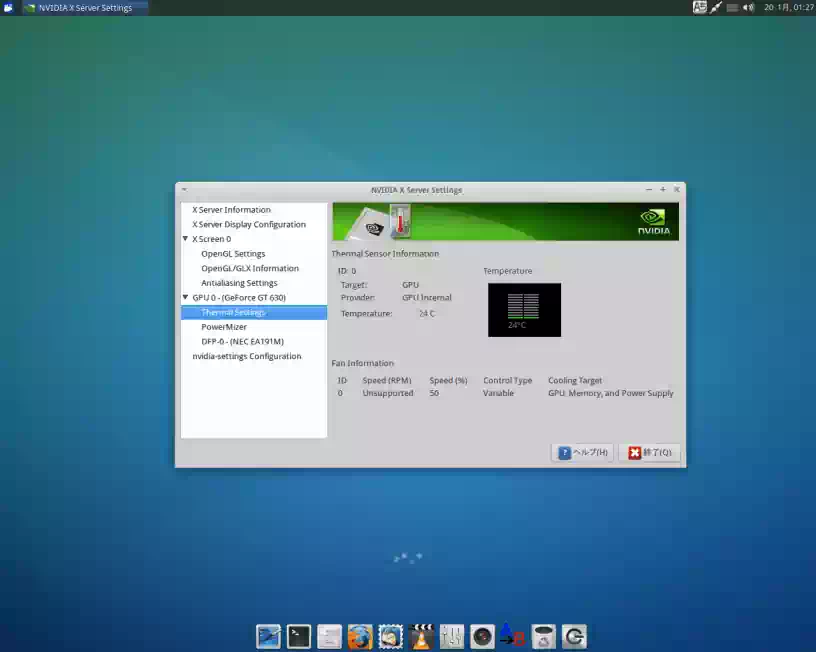The image size is (816, 652).
Task: Click the thermometer graphic in the banner
Action: pyautogui.click(x=401, y=221)
